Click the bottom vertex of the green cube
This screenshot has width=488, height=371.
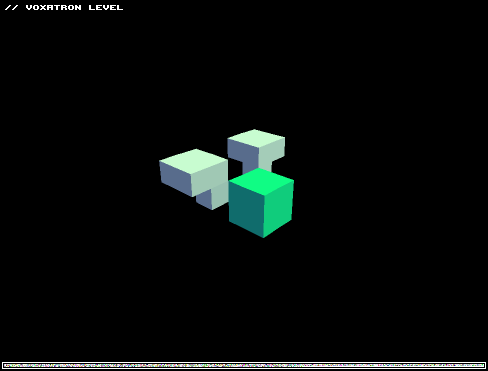tap(263, 237)
